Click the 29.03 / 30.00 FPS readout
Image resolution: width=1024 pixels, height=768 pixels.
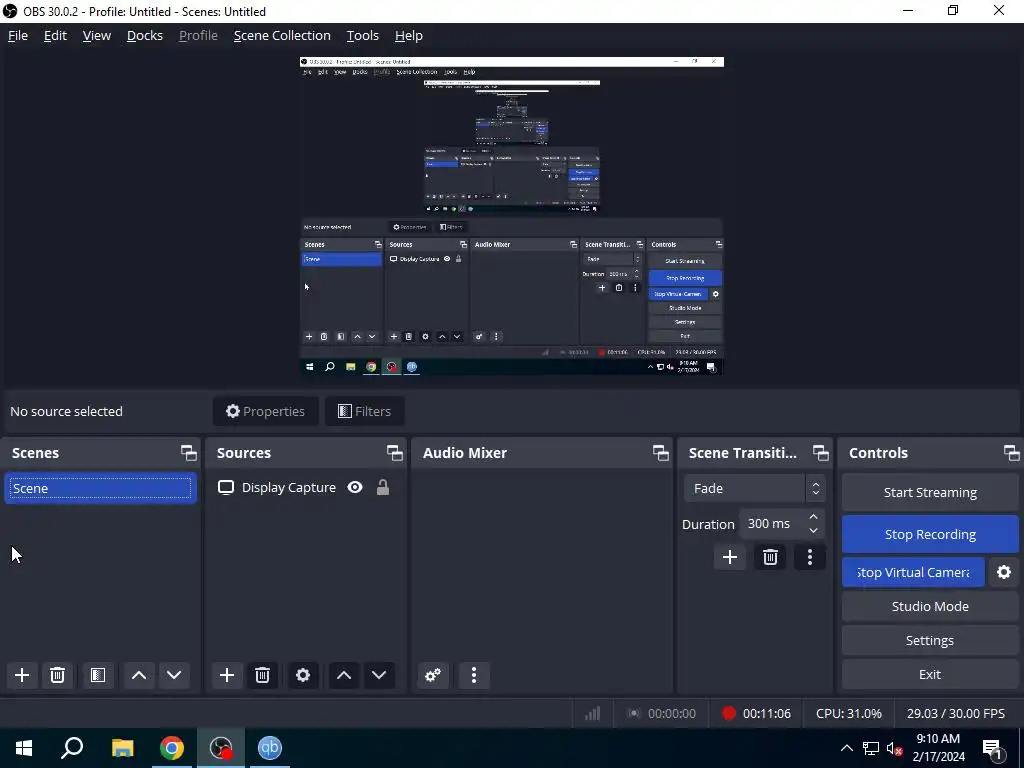955,713
